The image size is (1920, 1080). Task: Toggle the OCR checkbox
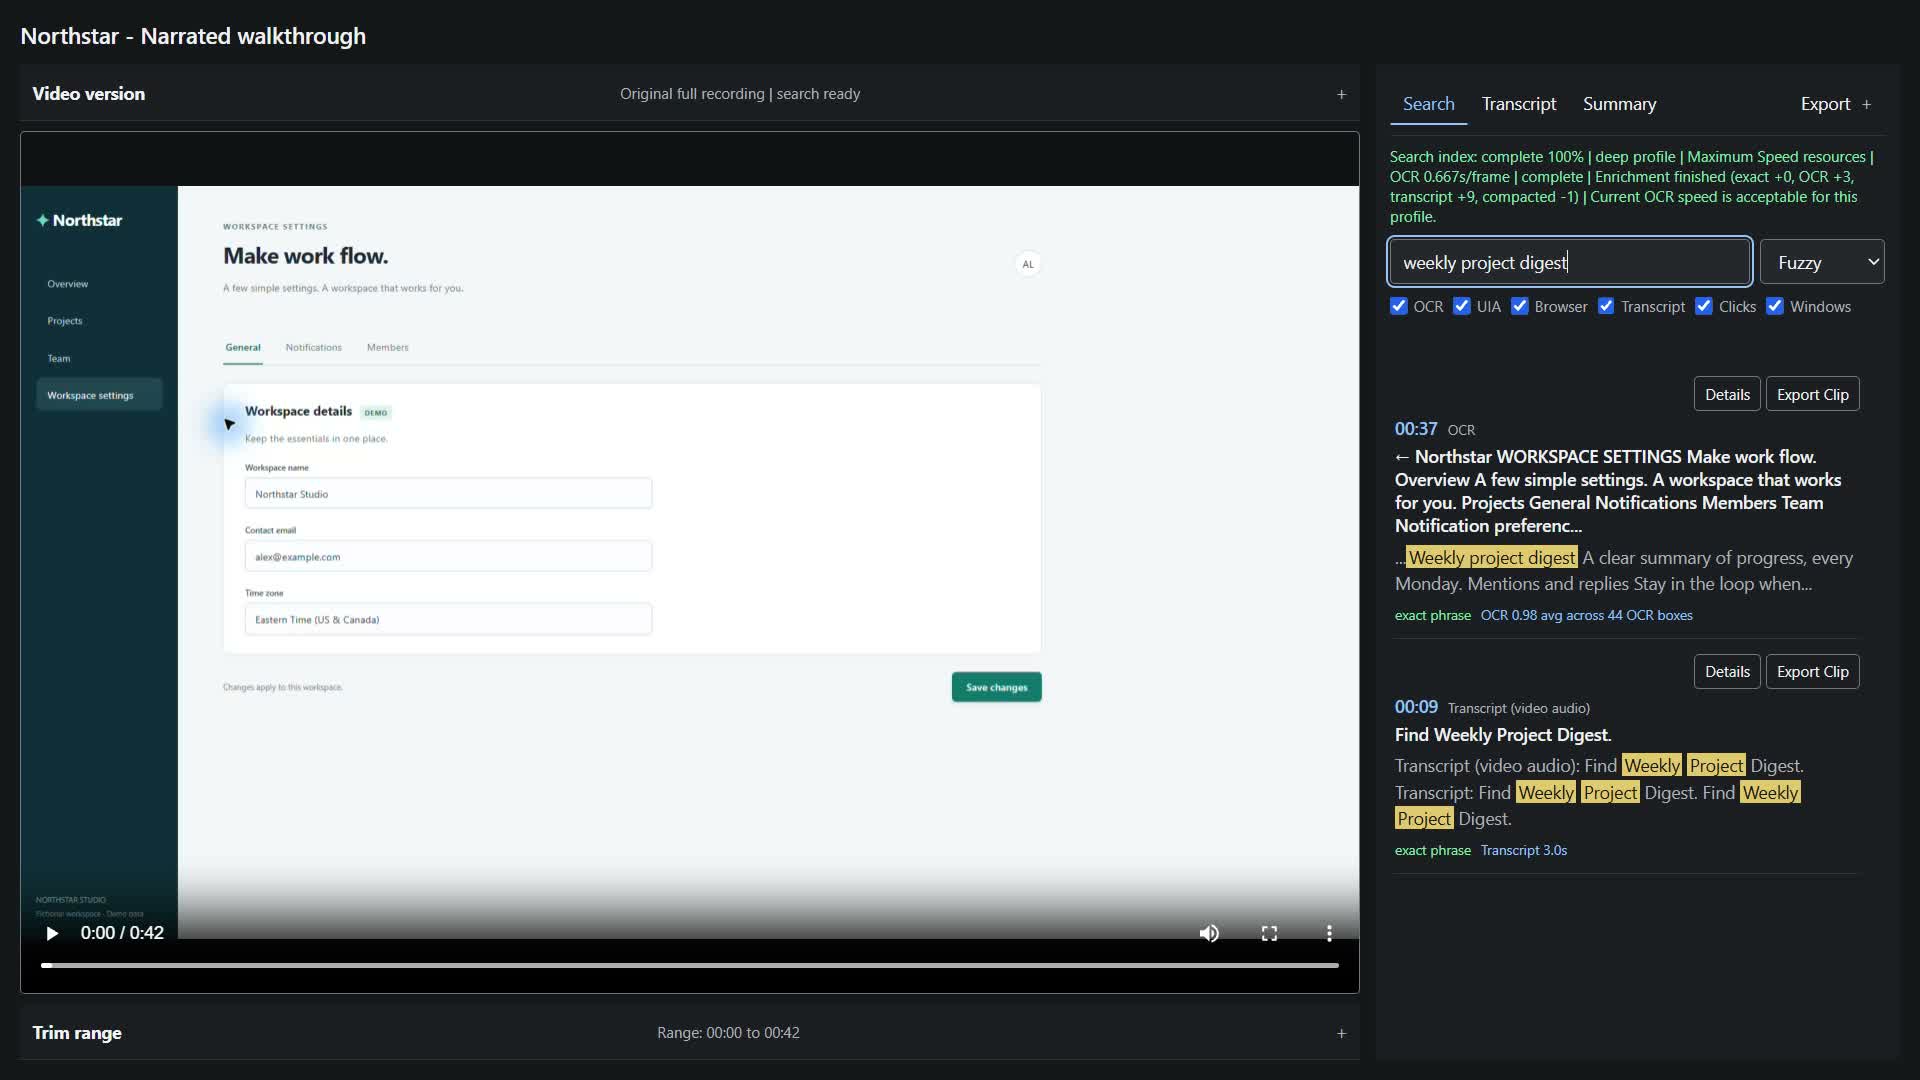[1399, 306]
